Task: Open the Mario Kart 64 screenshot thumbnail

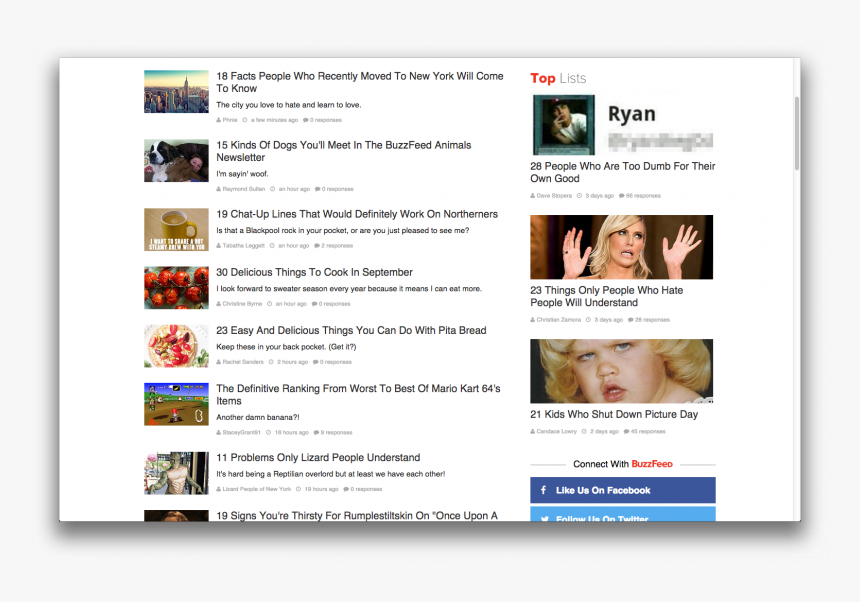Action: (x=176, y=404)
